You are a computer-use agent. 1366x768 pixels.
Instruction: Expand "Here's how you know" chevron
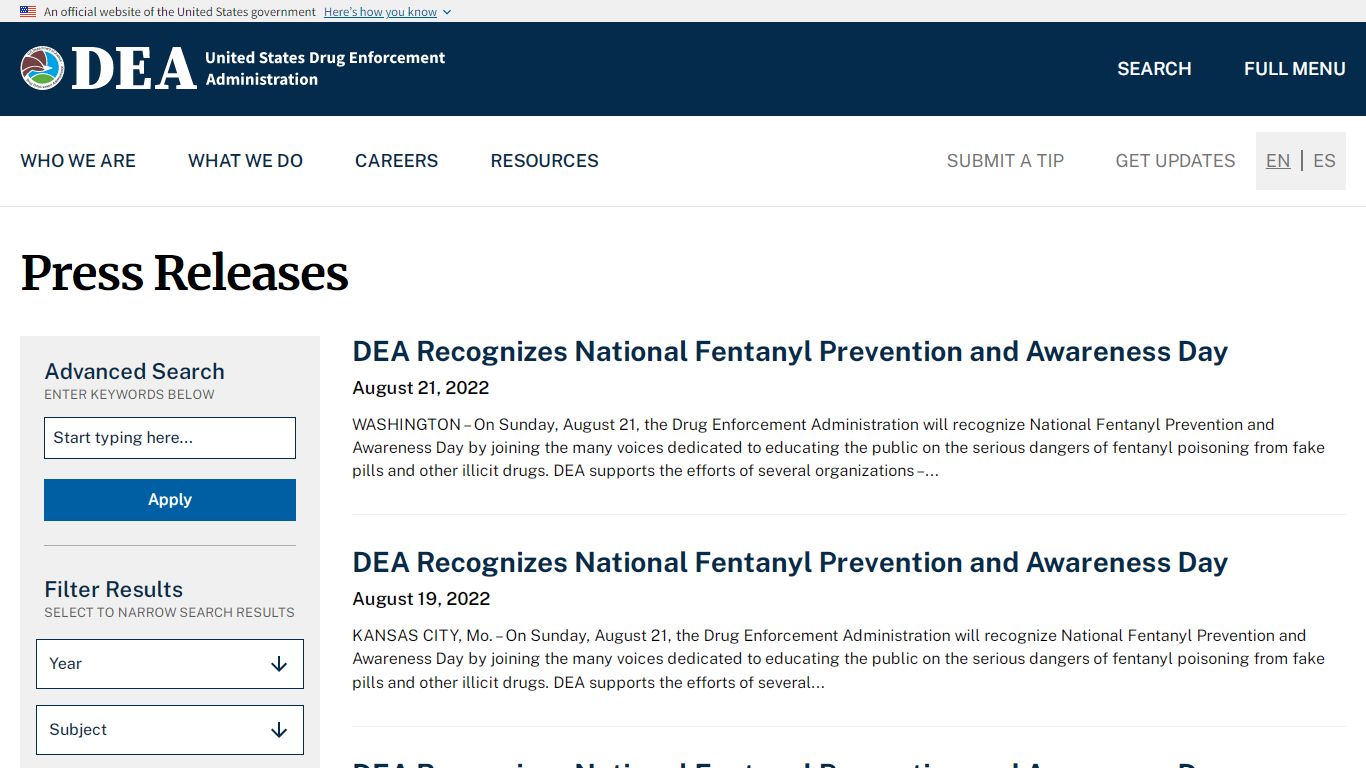point(447,12)
